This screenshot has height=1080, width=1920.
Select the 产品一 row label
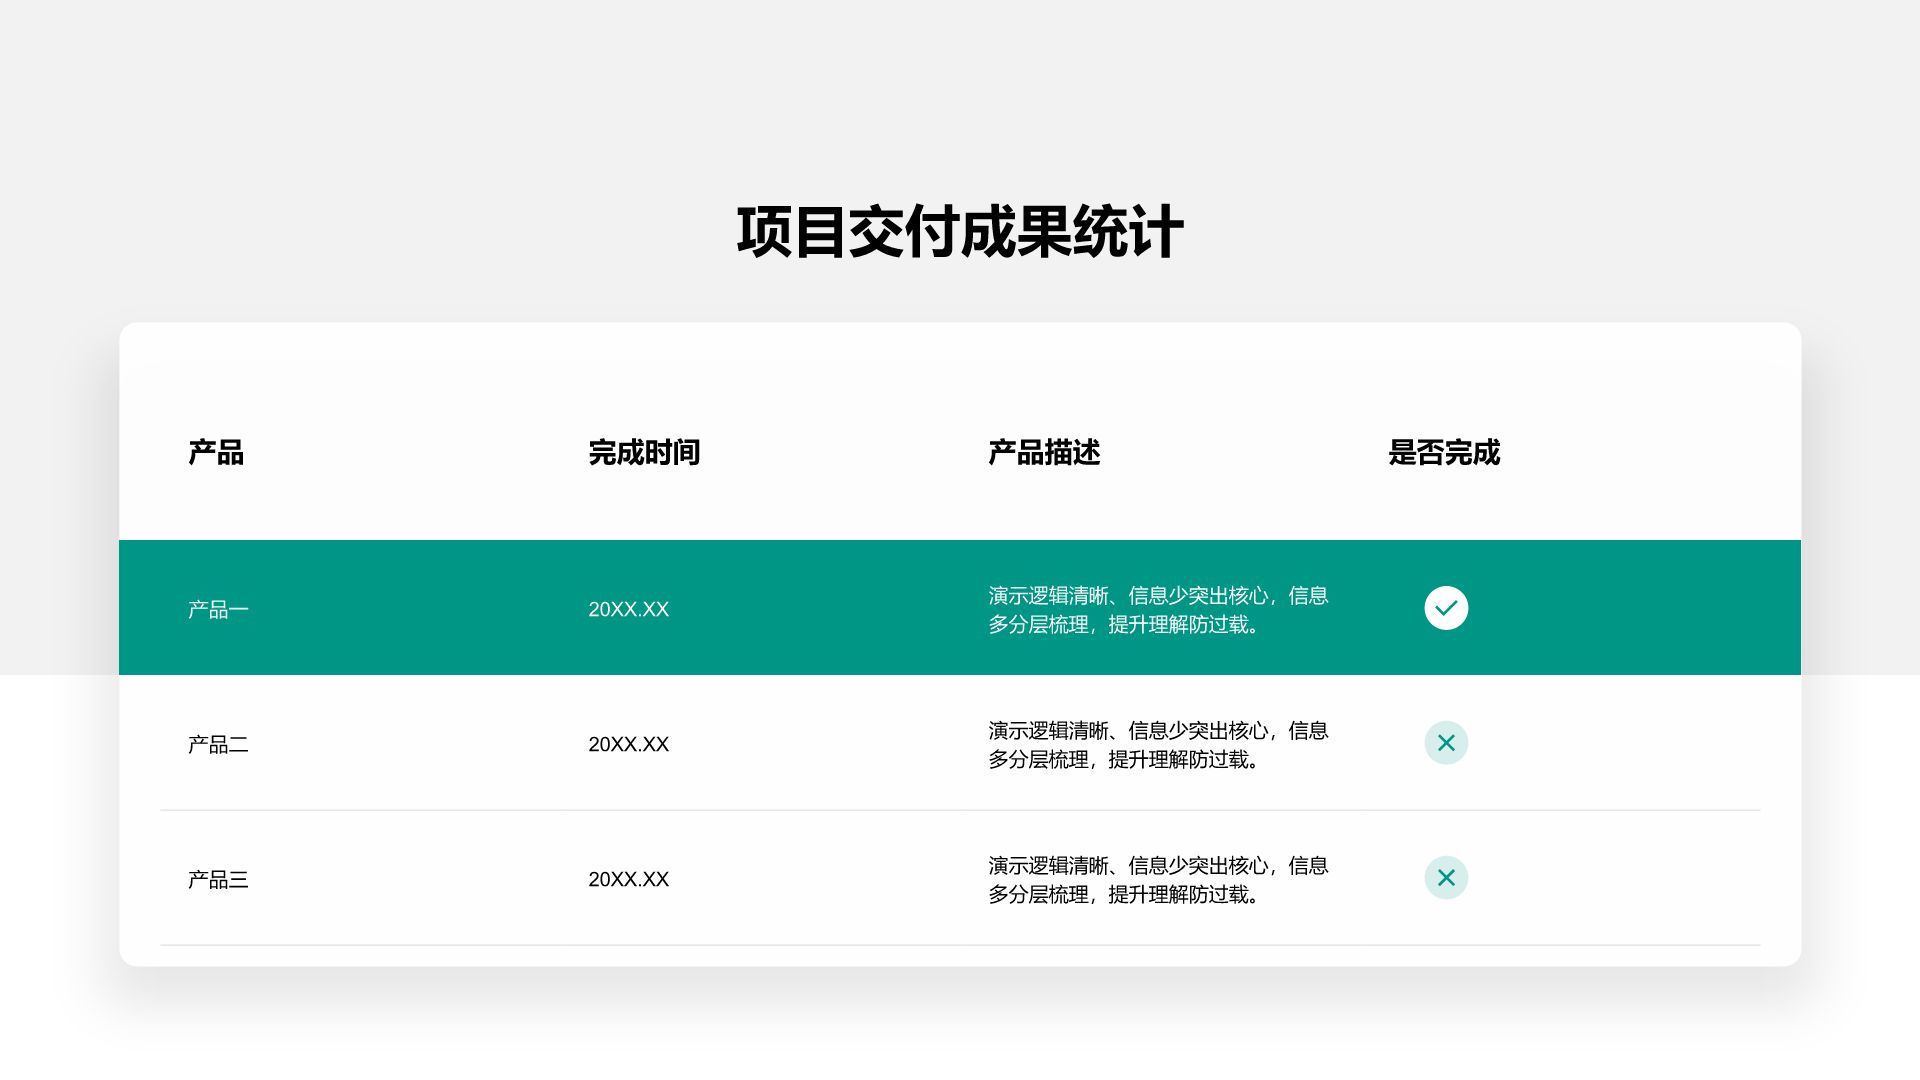coord(218,607)
